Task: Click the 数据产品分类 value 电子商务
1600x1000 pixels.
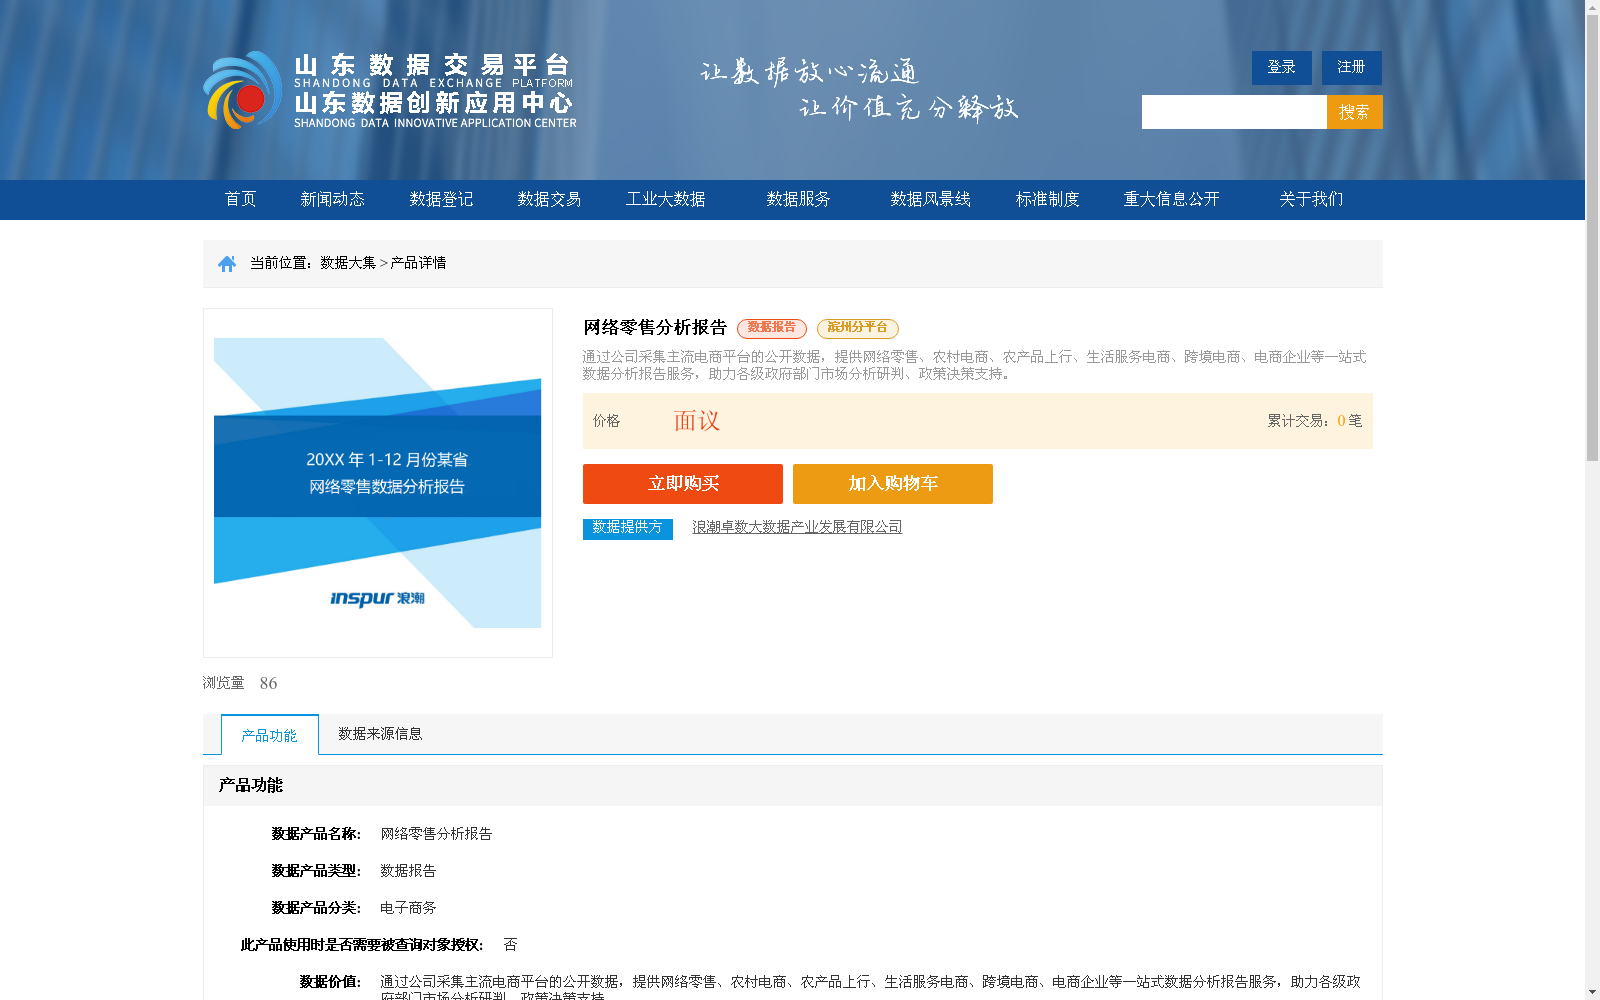Action: point(408,908)
